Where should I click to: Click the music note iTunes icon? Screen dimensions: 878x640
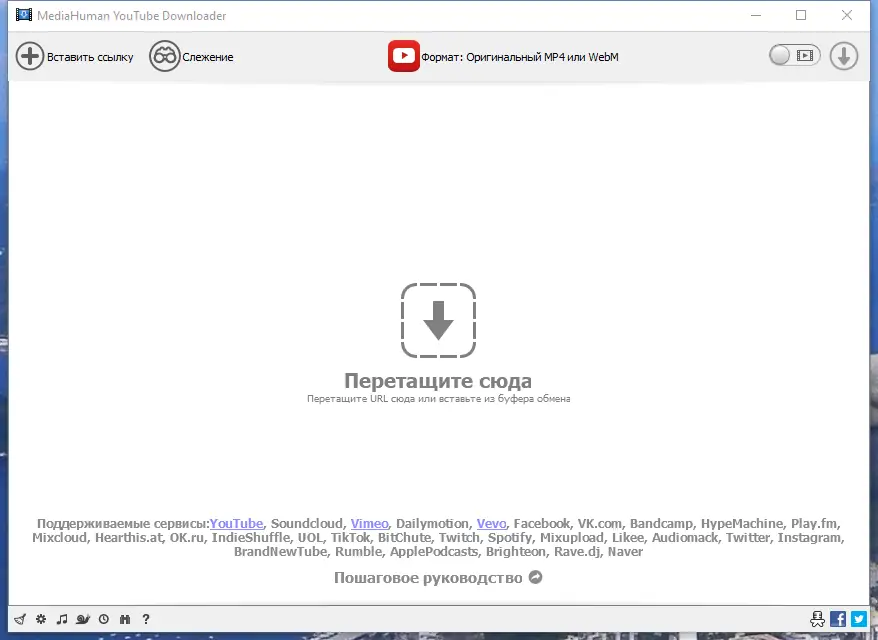pyautogui.click(x=61, y=619)
